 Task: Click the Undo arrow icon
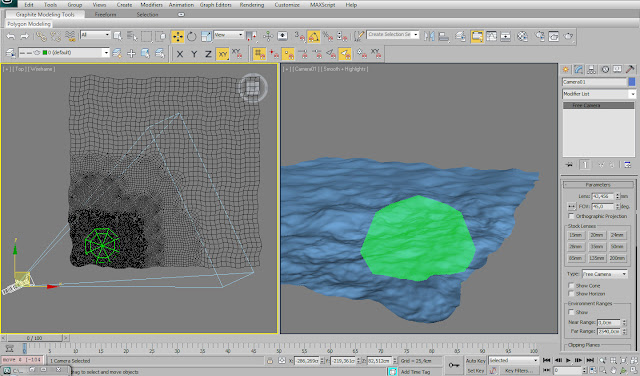point(11,36)
